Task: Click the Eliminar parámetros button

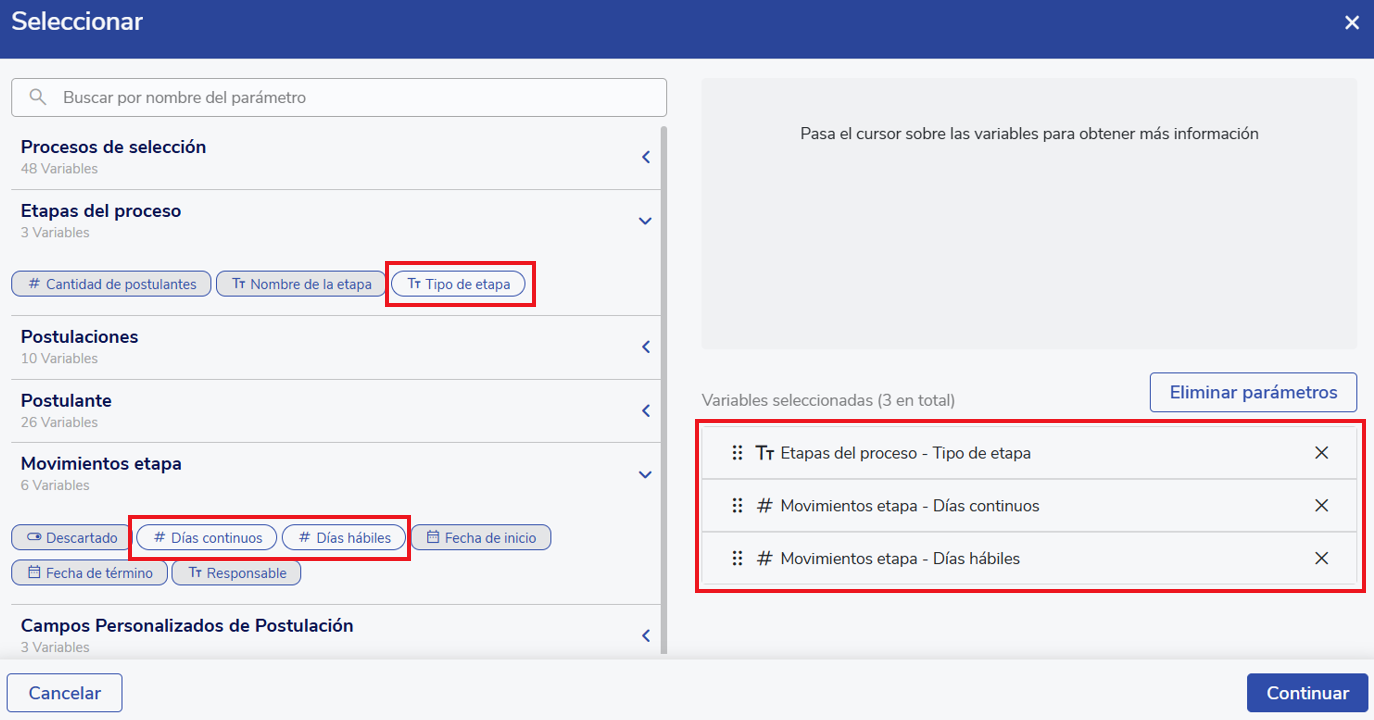Action: click(x=1253, y=392)
